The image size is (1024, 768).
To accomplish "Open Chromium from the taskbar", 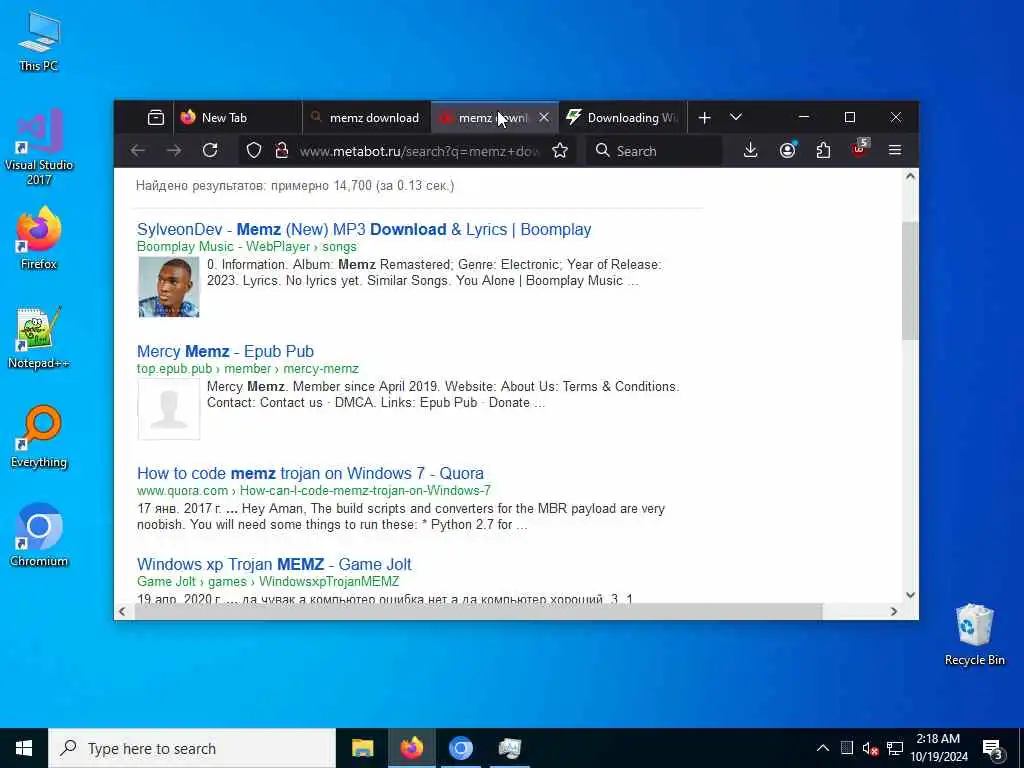I will tap(460, 748).
